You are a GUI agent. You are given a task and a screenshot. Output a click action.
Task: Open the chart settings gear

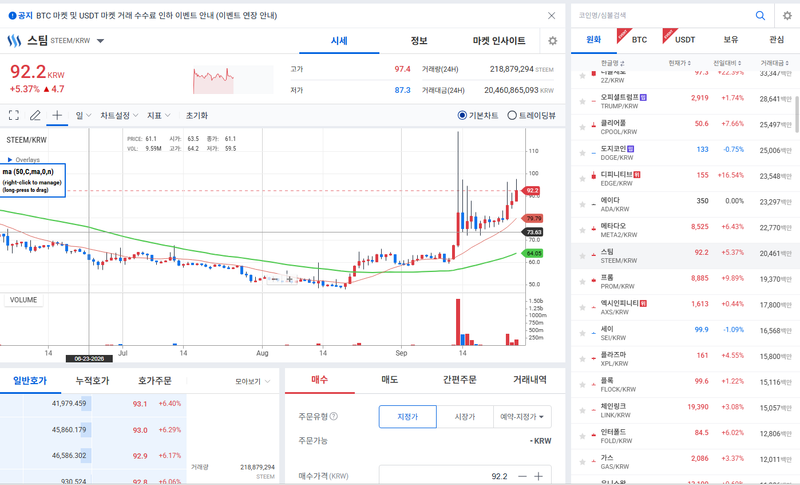553,41
